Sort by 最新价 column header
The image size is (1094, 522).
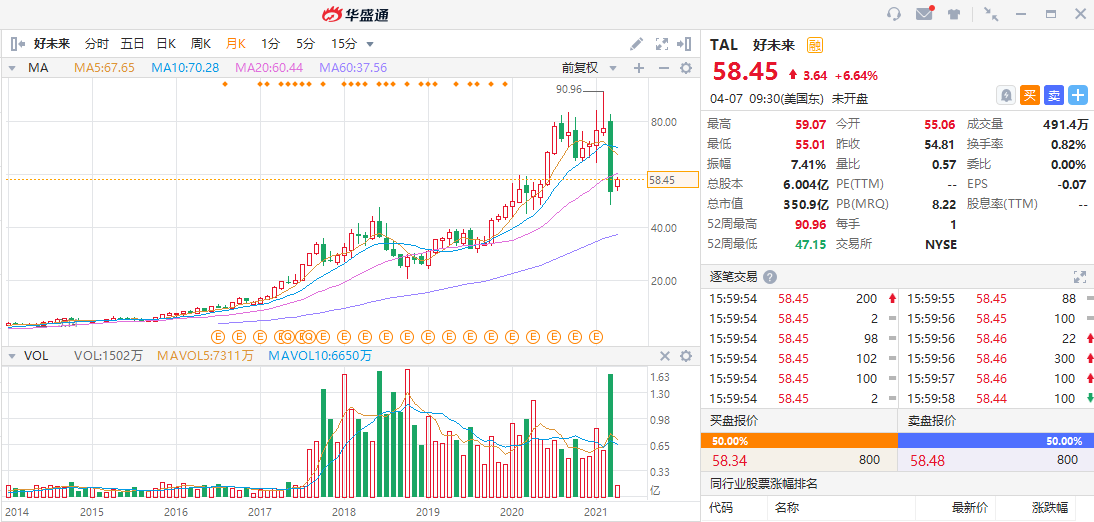[x=971, y=507]
